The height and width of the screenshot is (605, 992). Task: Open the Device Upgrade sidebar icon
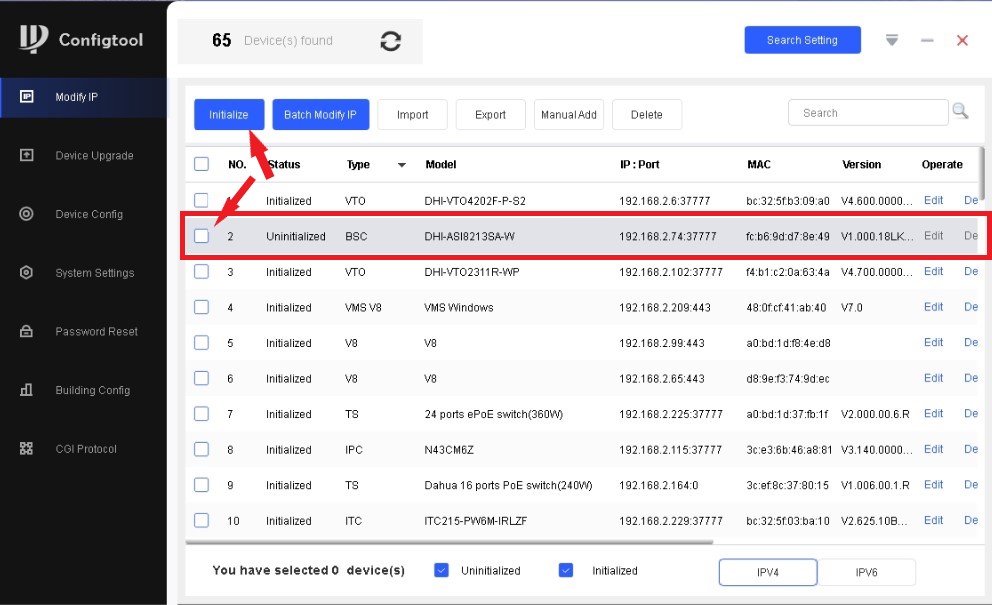(27, 155)
